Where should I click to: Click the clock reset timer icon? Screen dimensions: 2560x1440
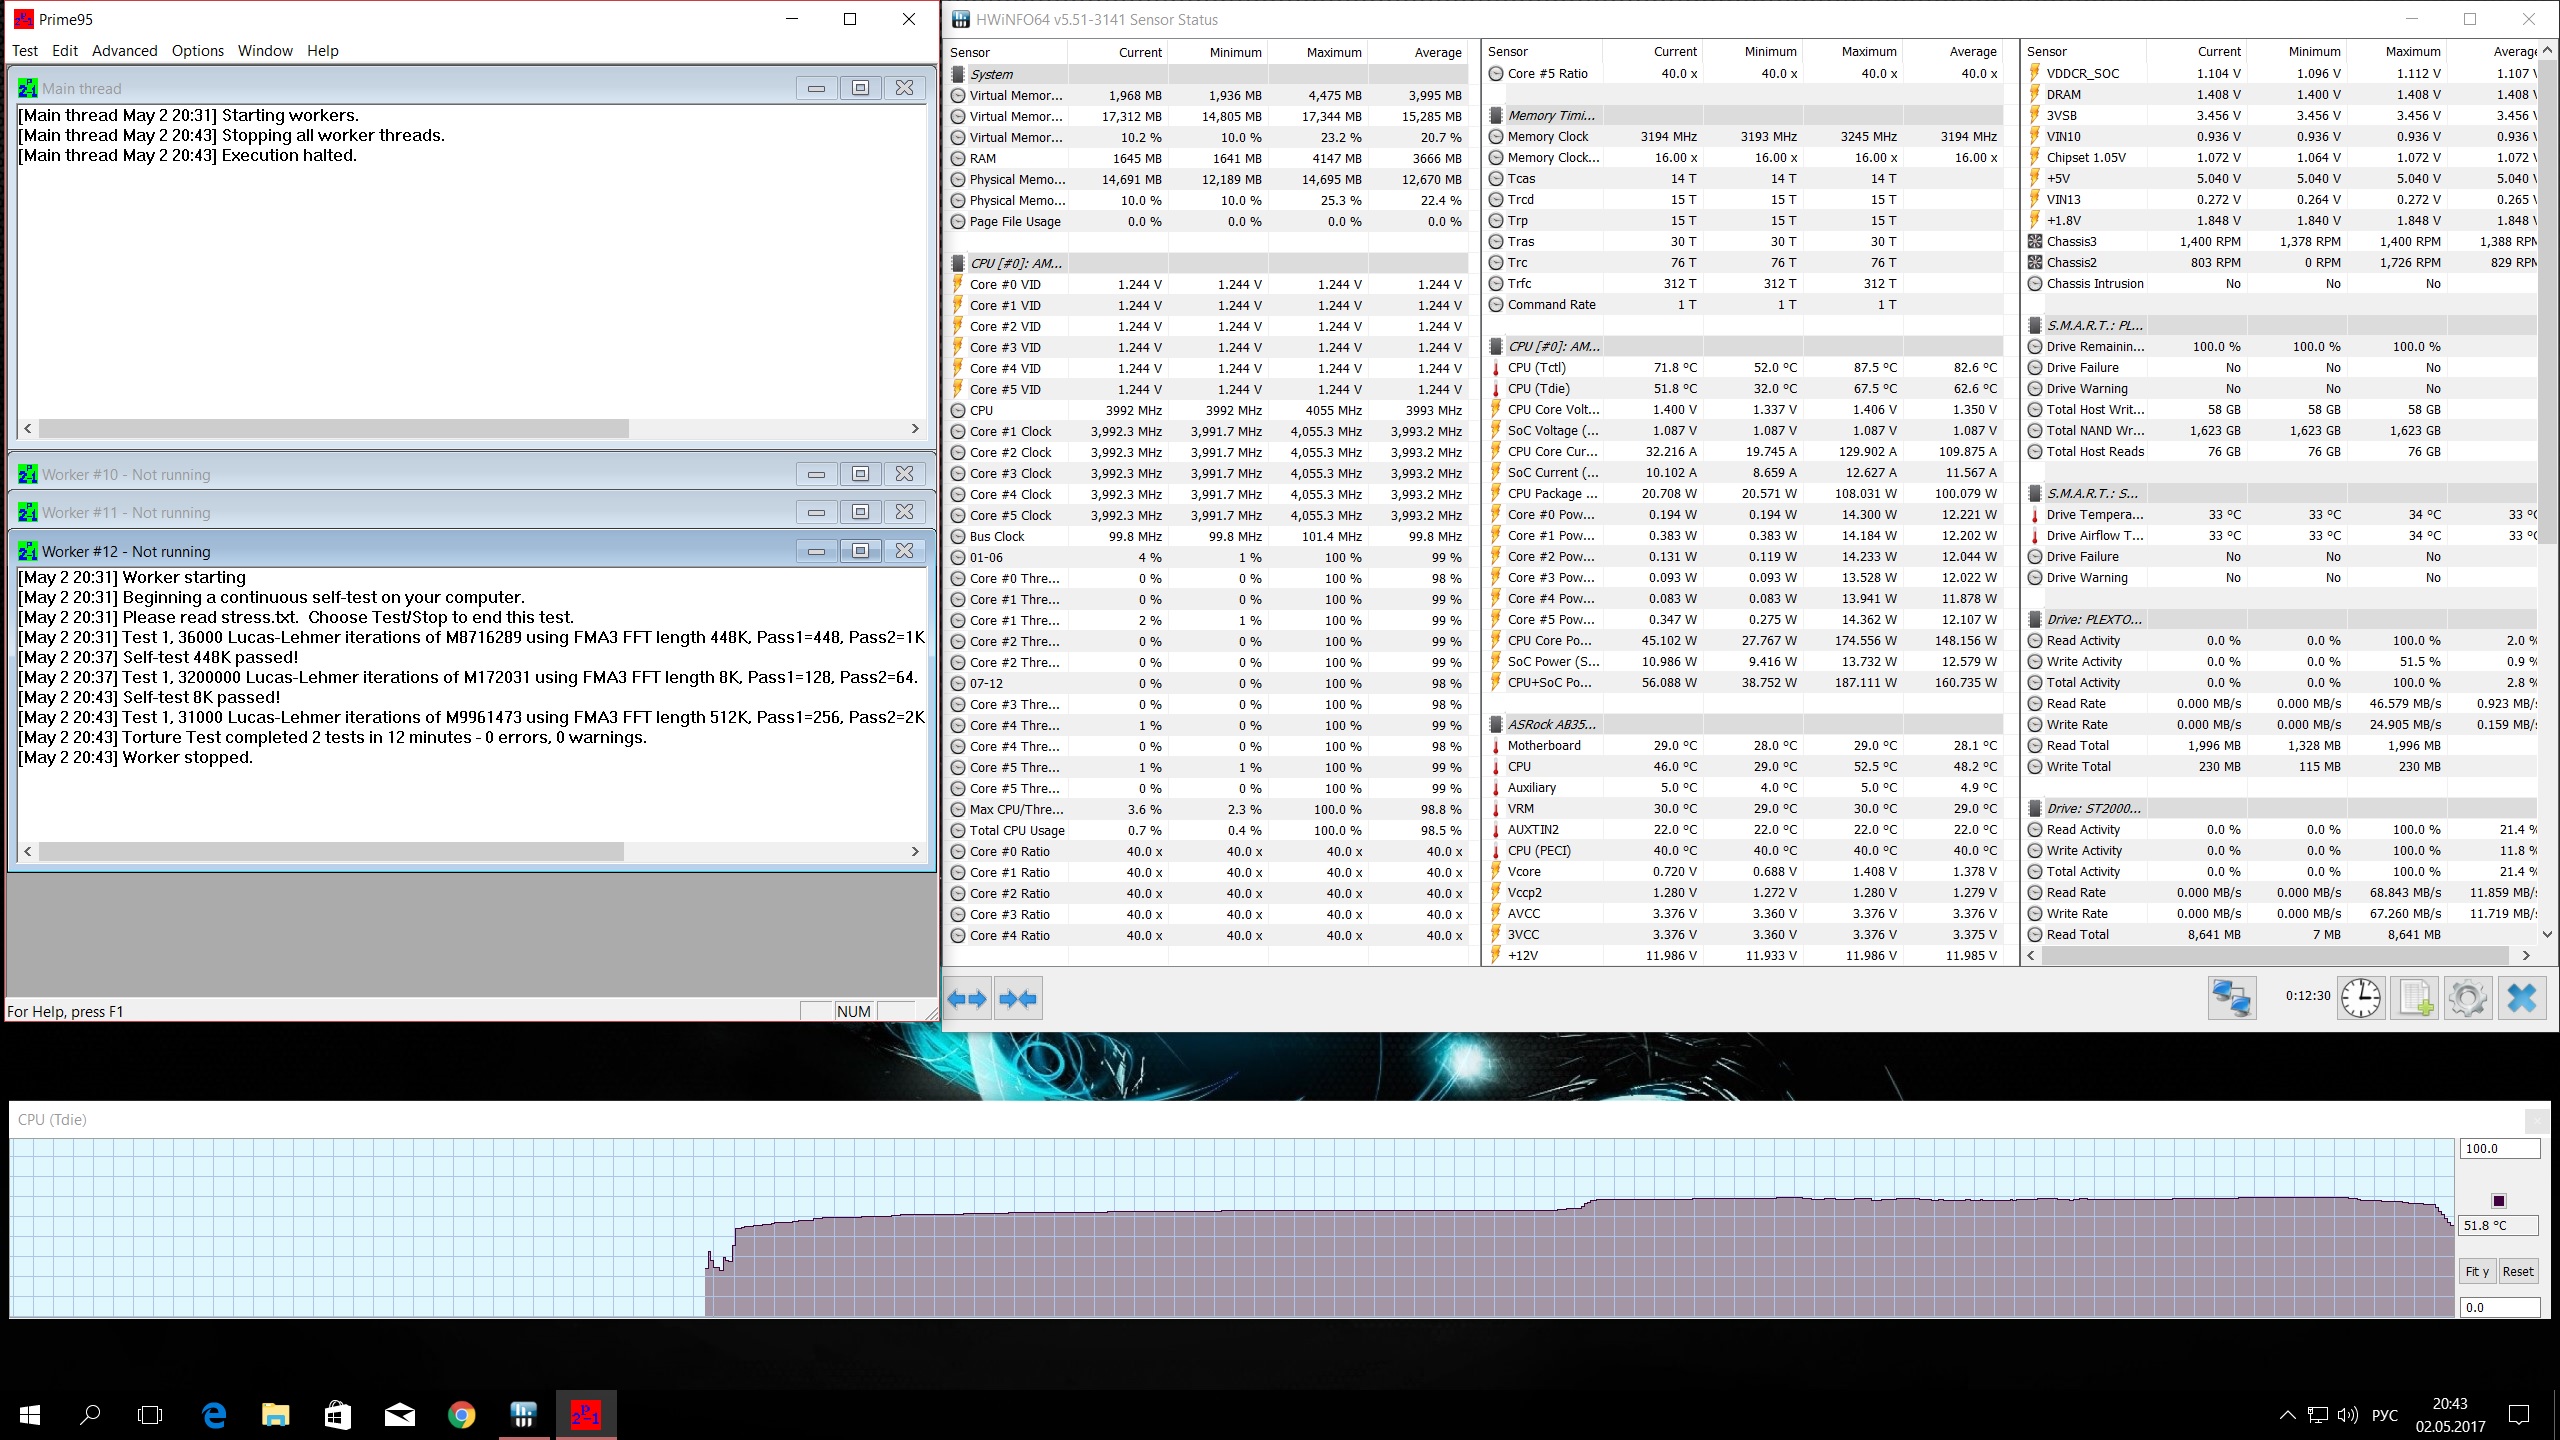2361,998
